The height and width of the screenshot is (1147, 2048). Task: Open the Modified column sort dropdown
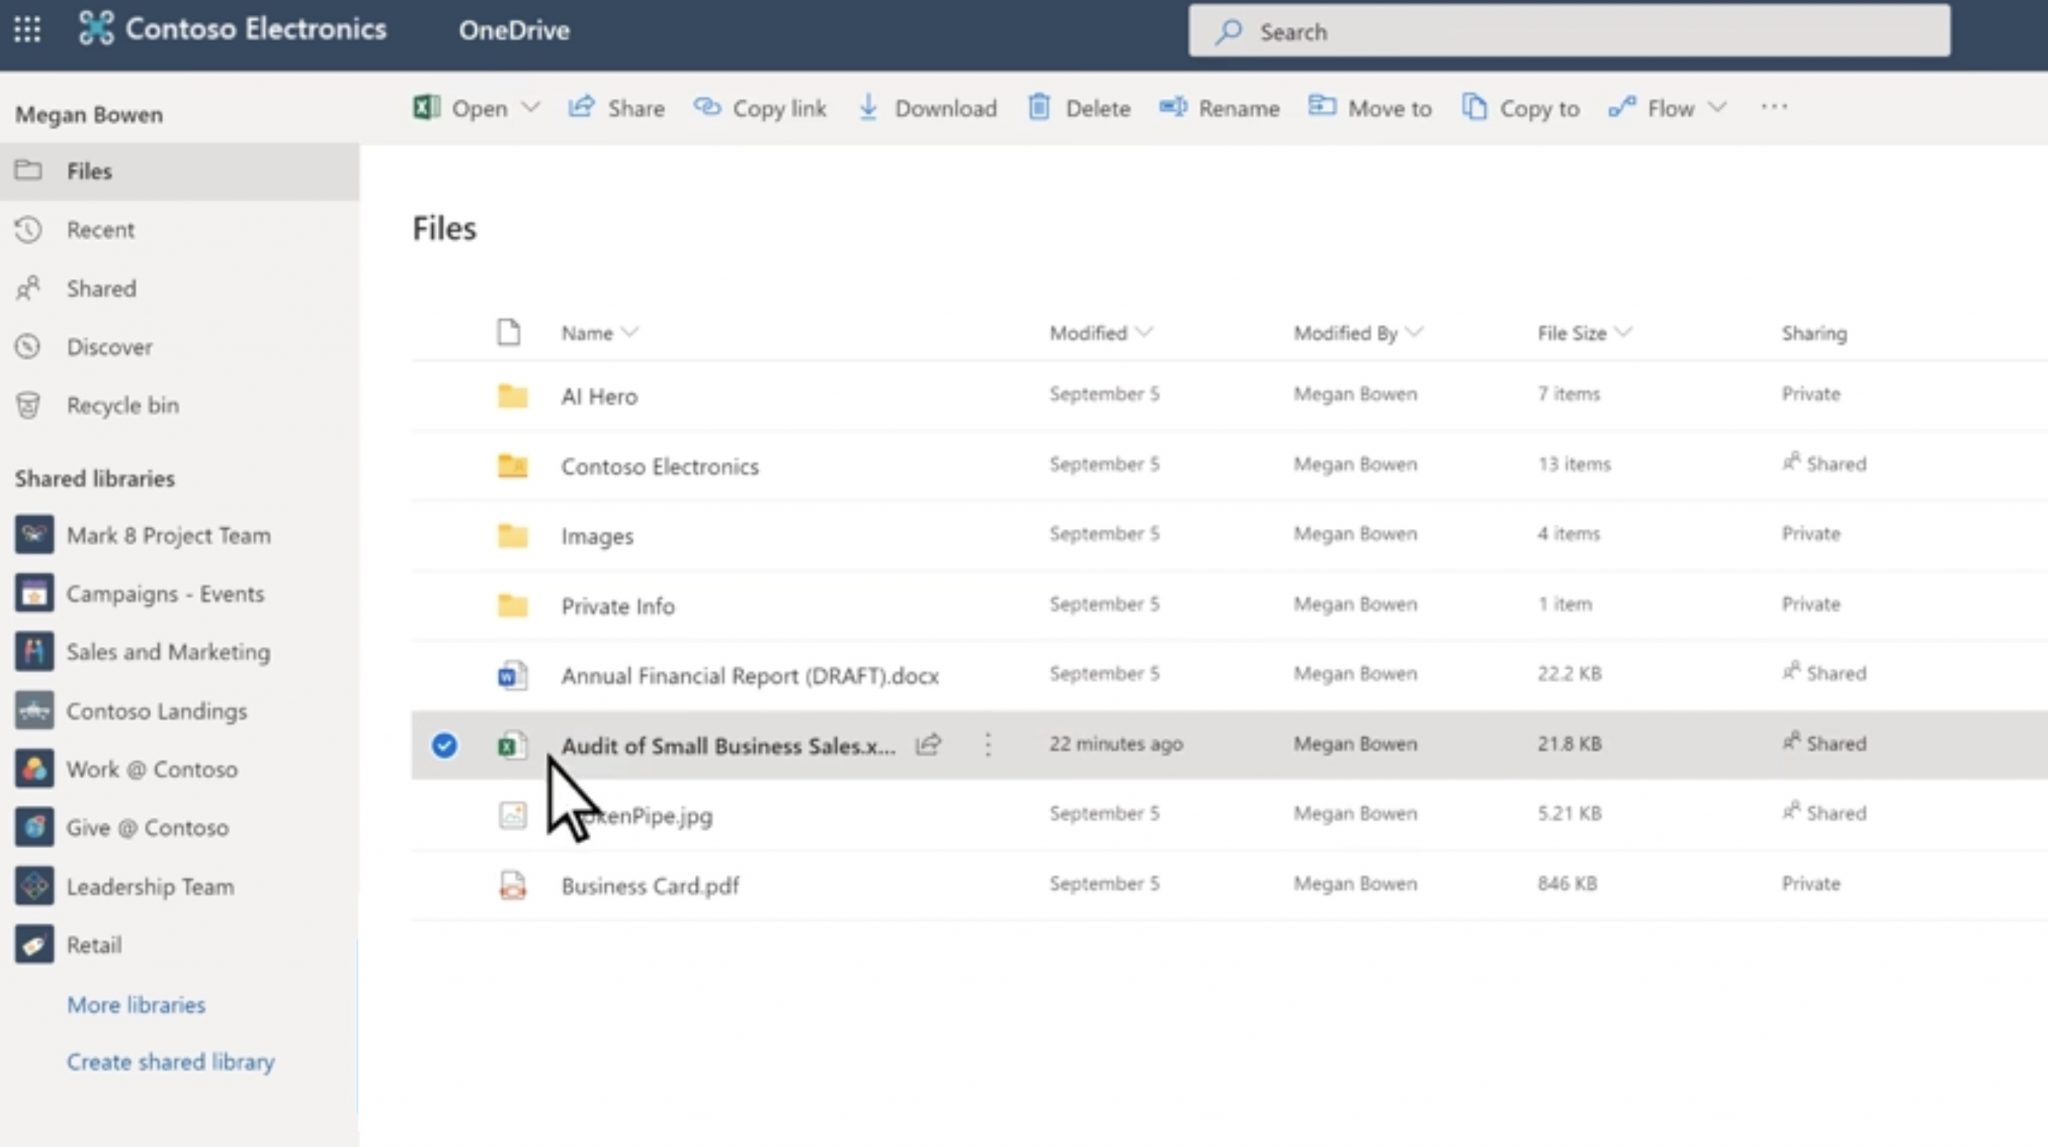tap(1145, 332)
